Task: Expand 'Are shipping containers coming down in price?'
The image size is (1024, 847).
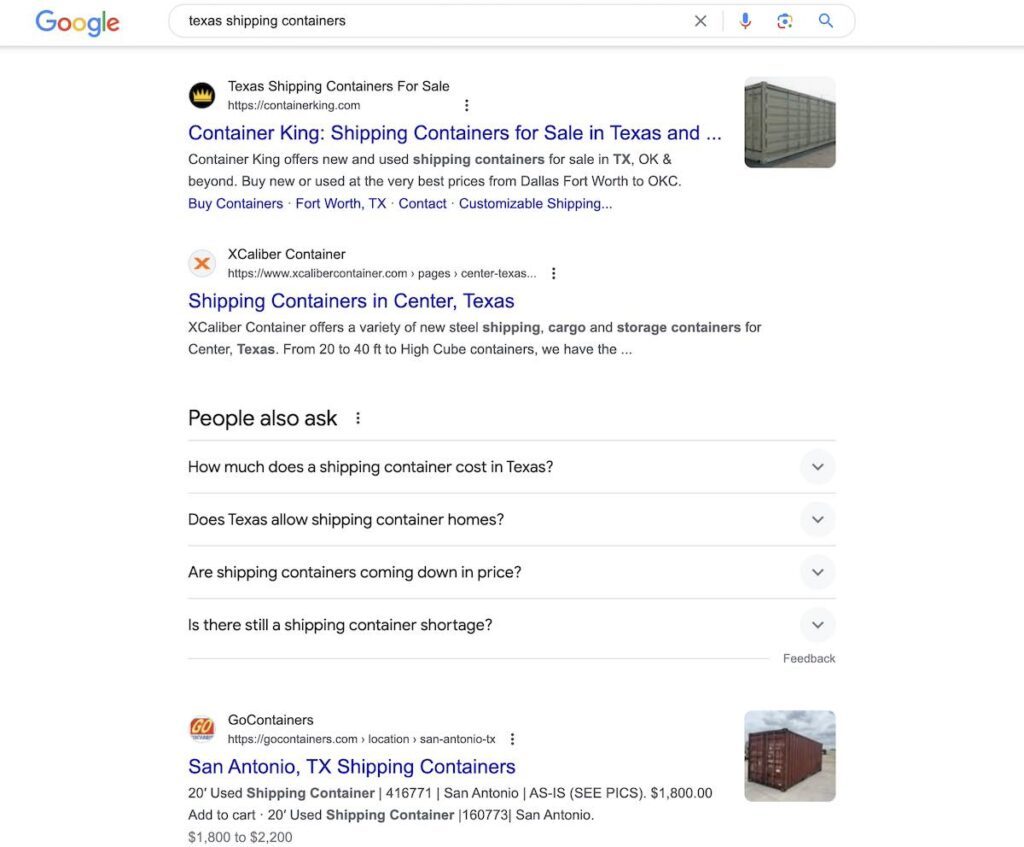Action: (x=817, y=572)
